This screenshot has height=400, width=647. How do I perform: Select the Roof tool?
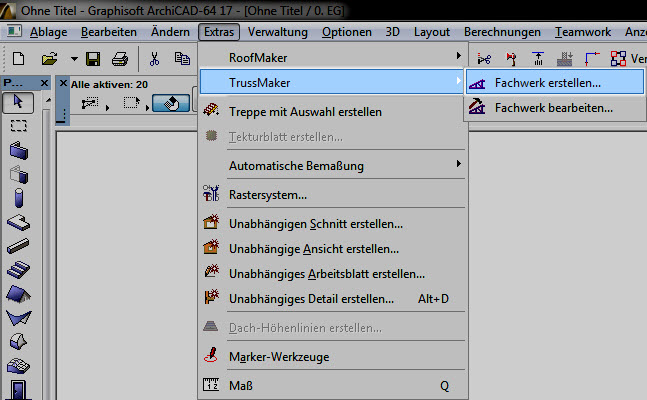19,294
